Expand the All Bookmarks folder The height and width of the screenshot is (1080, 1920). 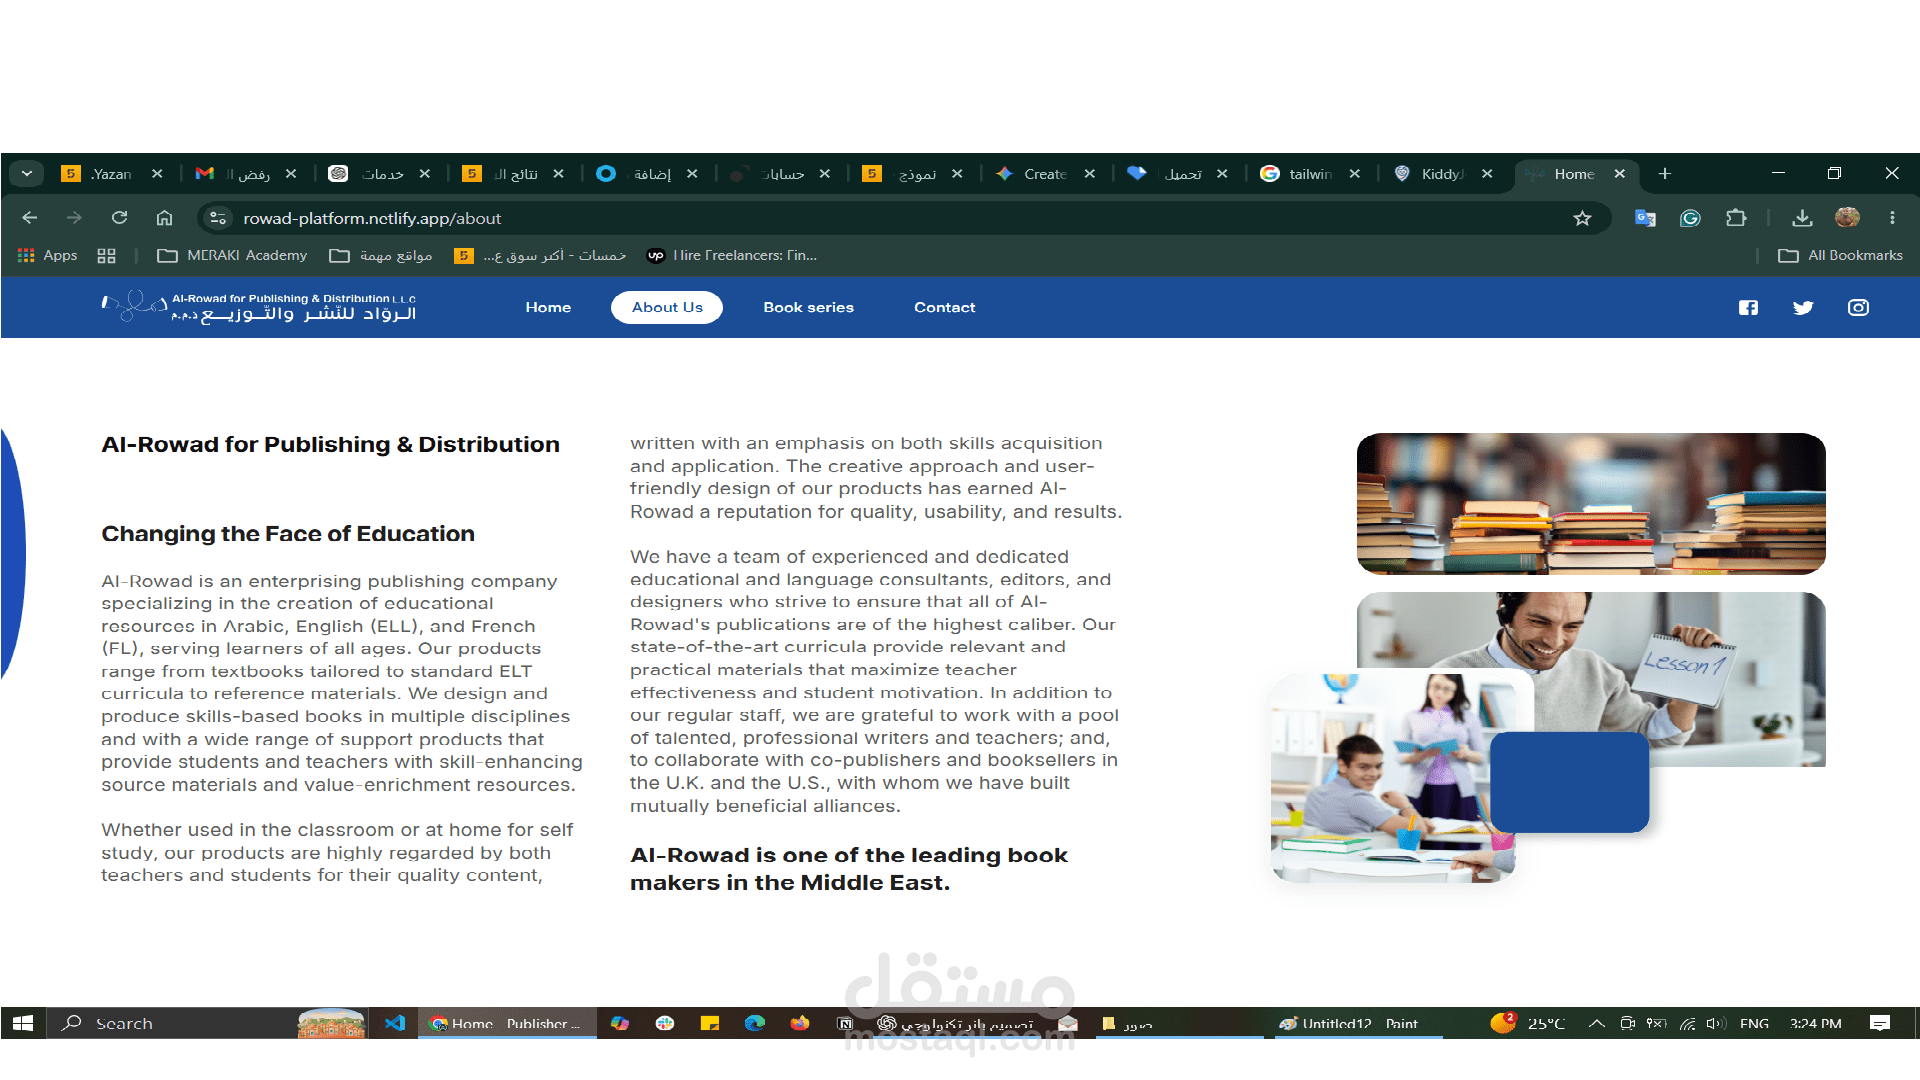[x=1840, y=256]
